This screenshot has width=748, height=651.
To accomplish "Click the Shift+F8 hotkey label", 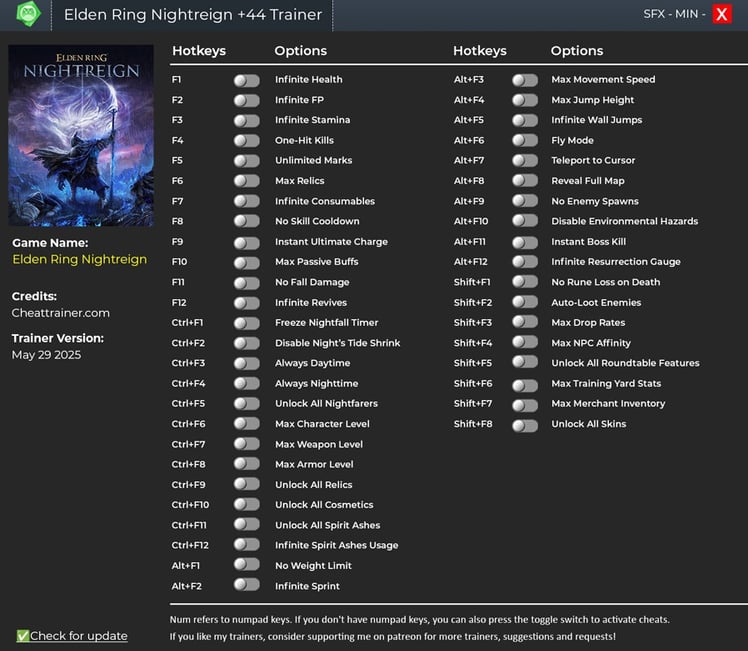I will click(x=473, y=424).
